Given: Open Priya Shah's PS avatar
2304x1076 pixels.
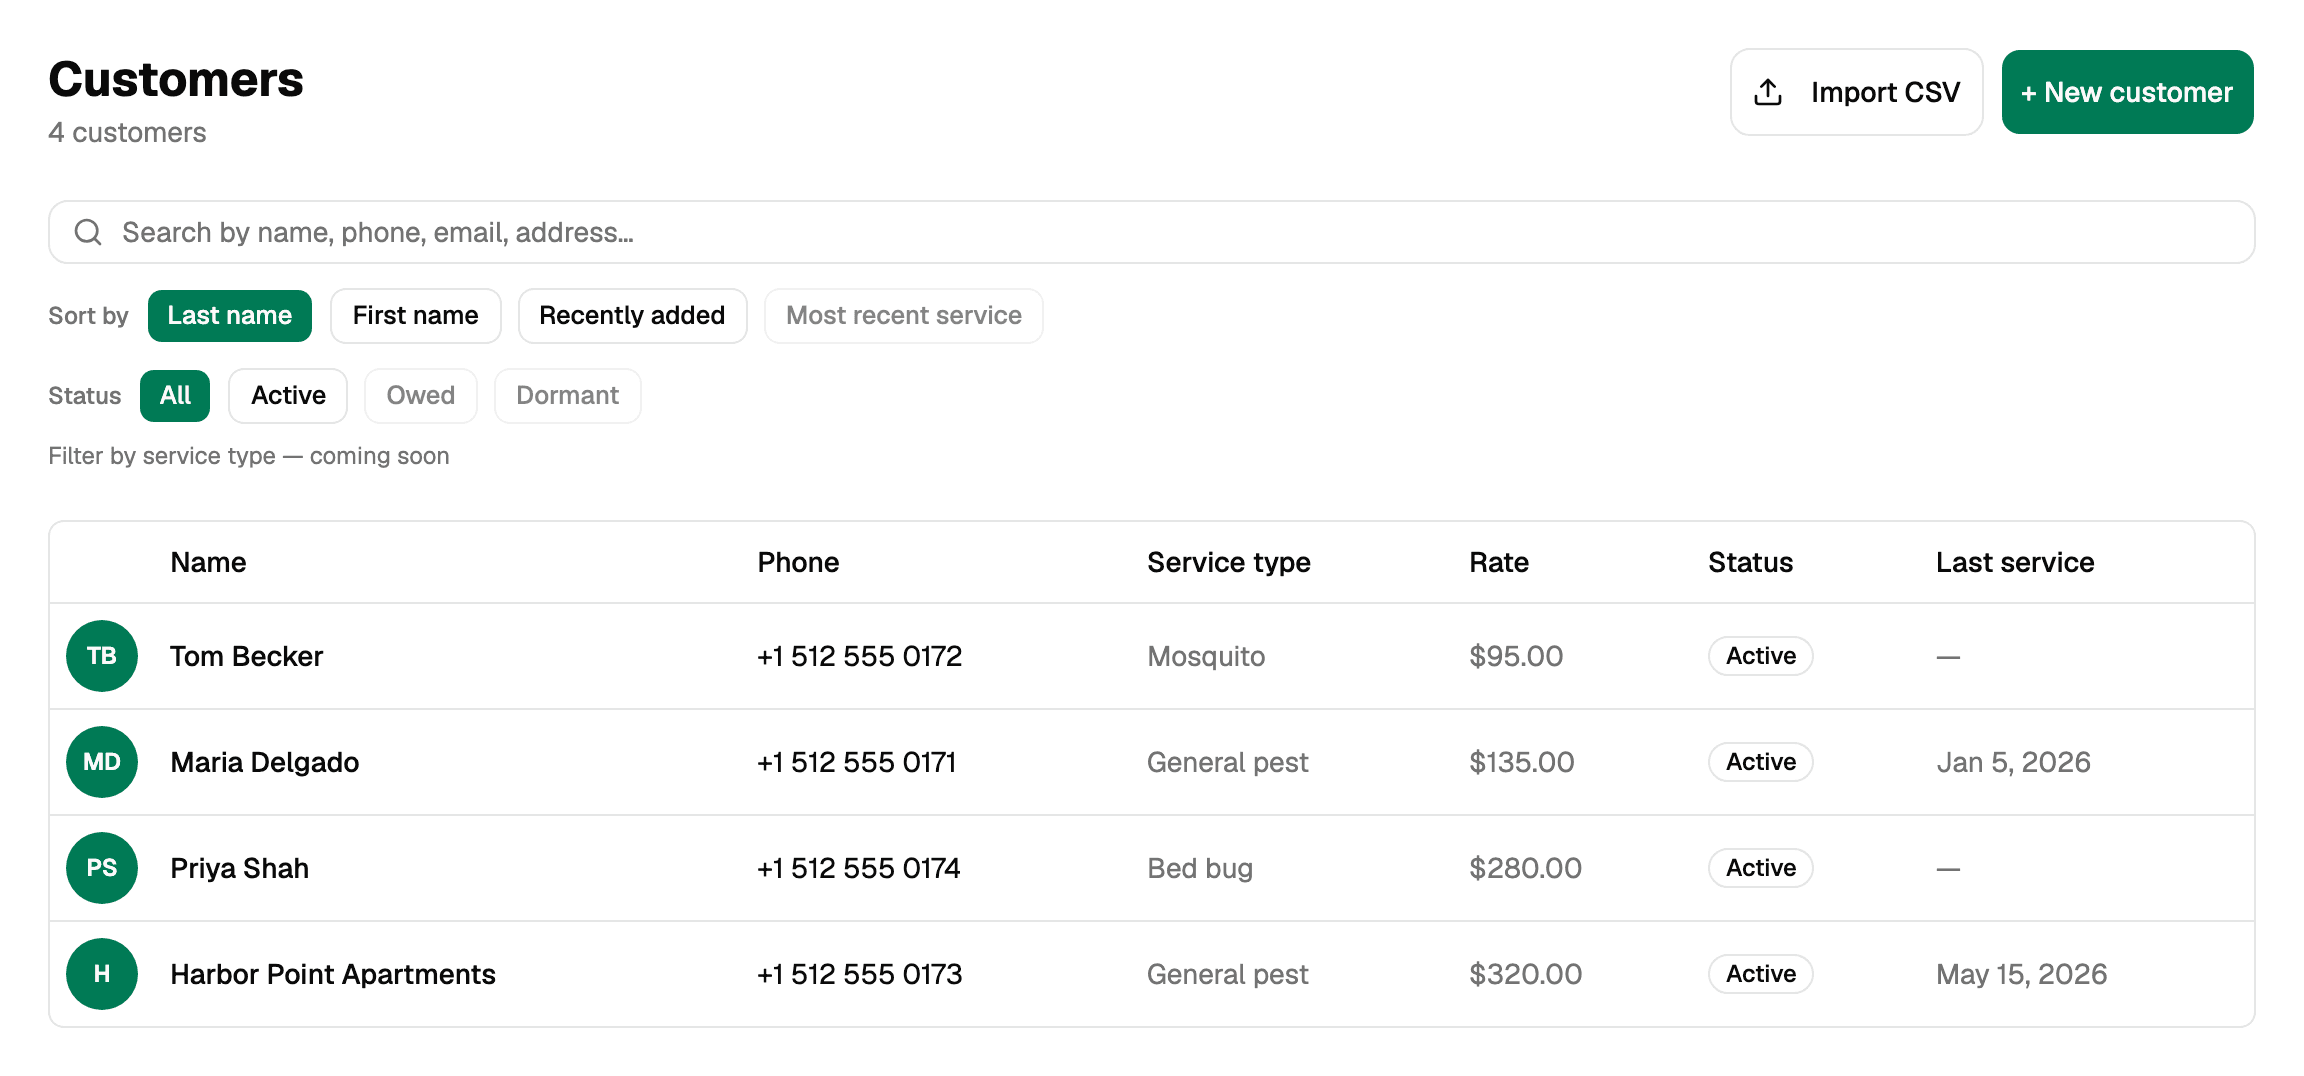Looking at the screenshot, I should point(102,868).
